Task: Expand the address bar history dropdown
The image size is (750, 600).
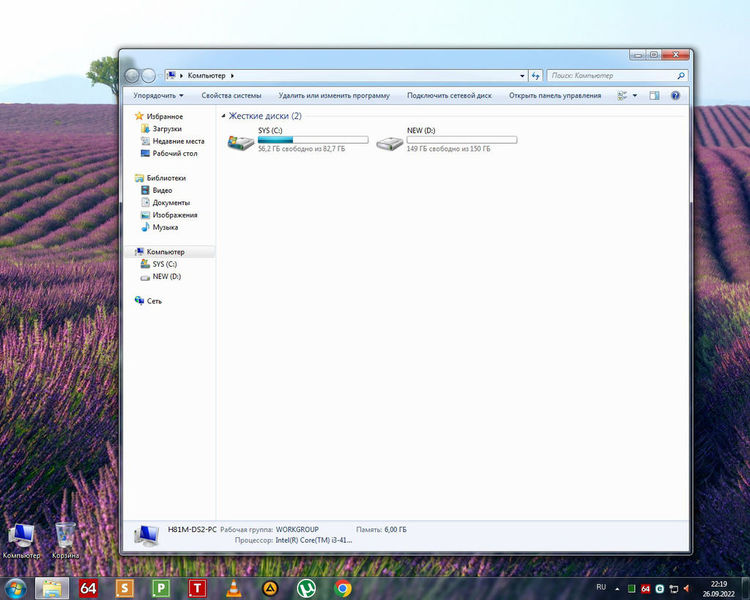Action: coord(522,75)
